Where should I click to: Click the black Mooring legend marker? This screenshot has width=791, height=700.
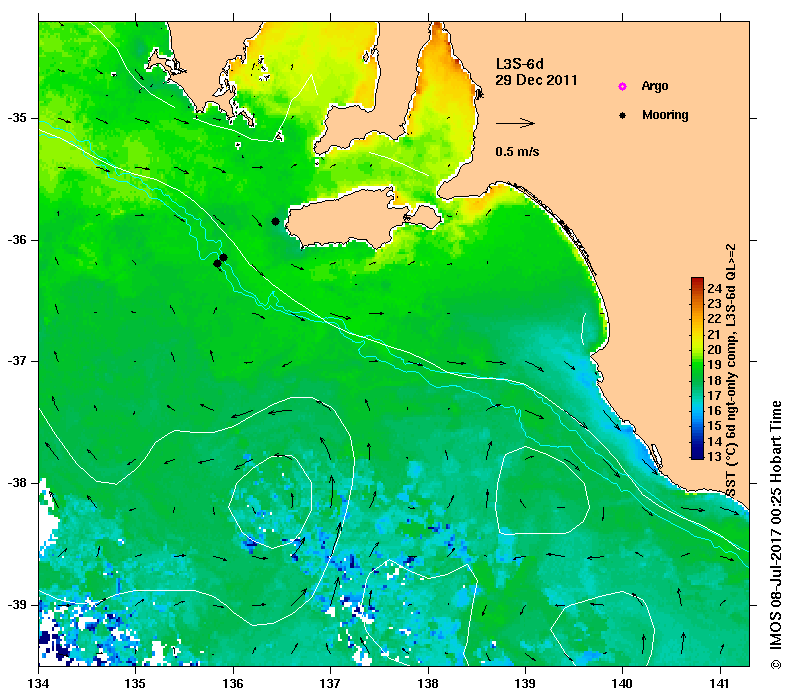click(623, 115)
